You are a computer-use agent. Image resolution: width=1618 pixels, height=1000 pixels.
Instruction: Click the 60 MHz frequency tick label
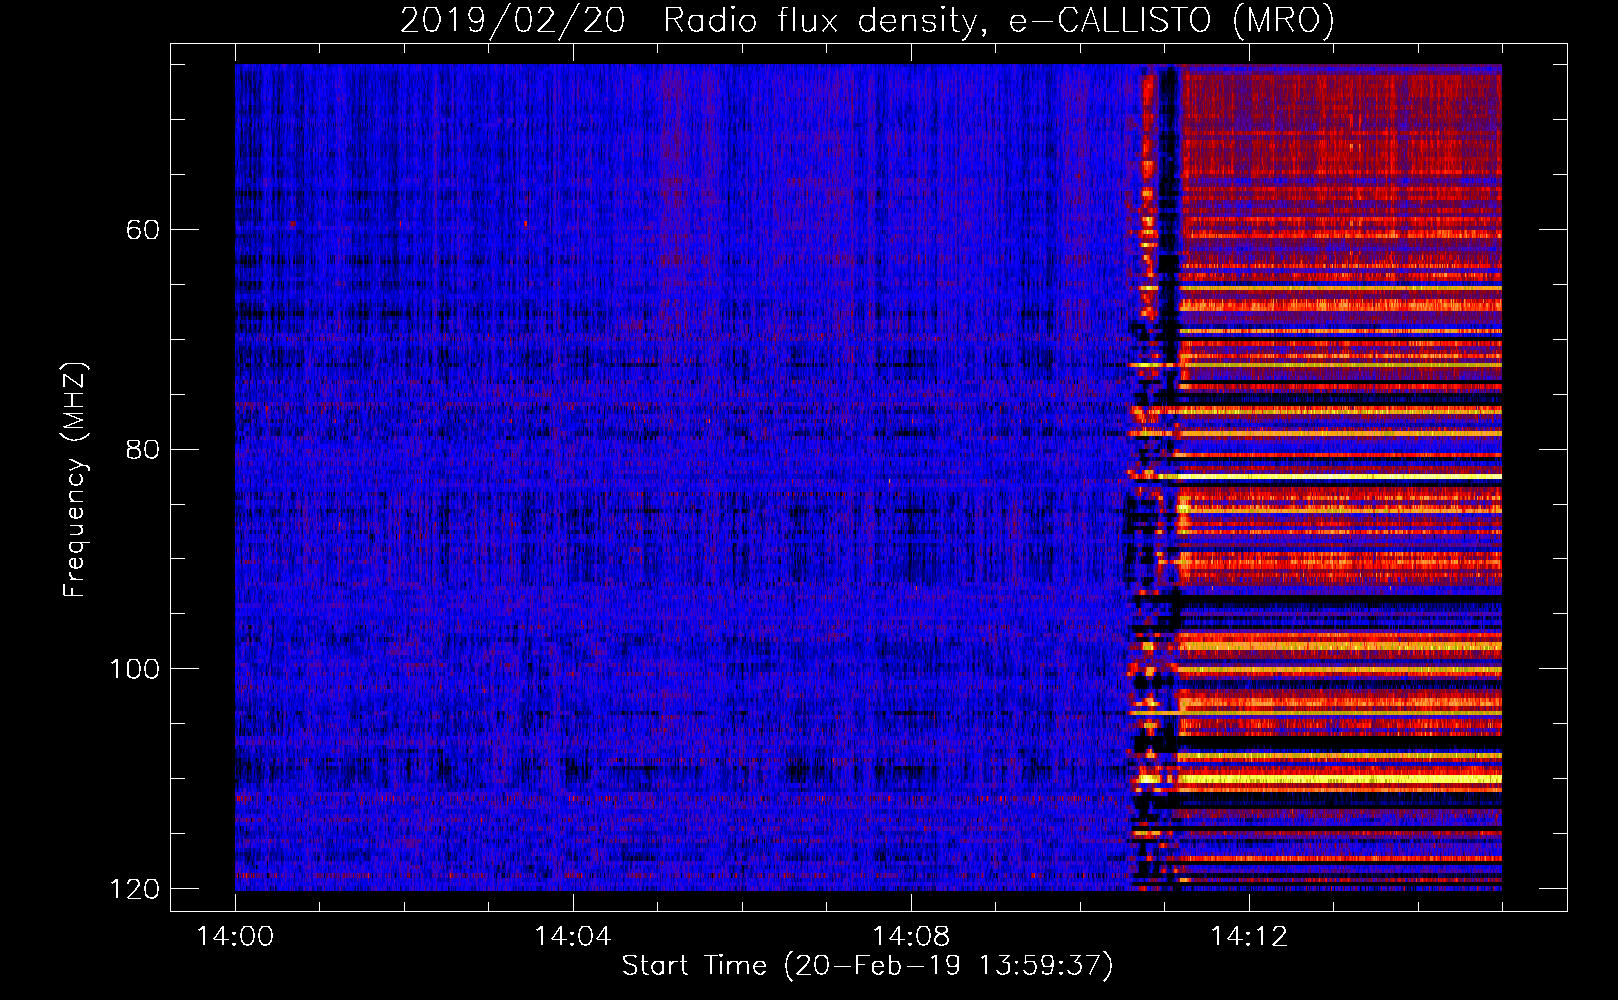143,230
